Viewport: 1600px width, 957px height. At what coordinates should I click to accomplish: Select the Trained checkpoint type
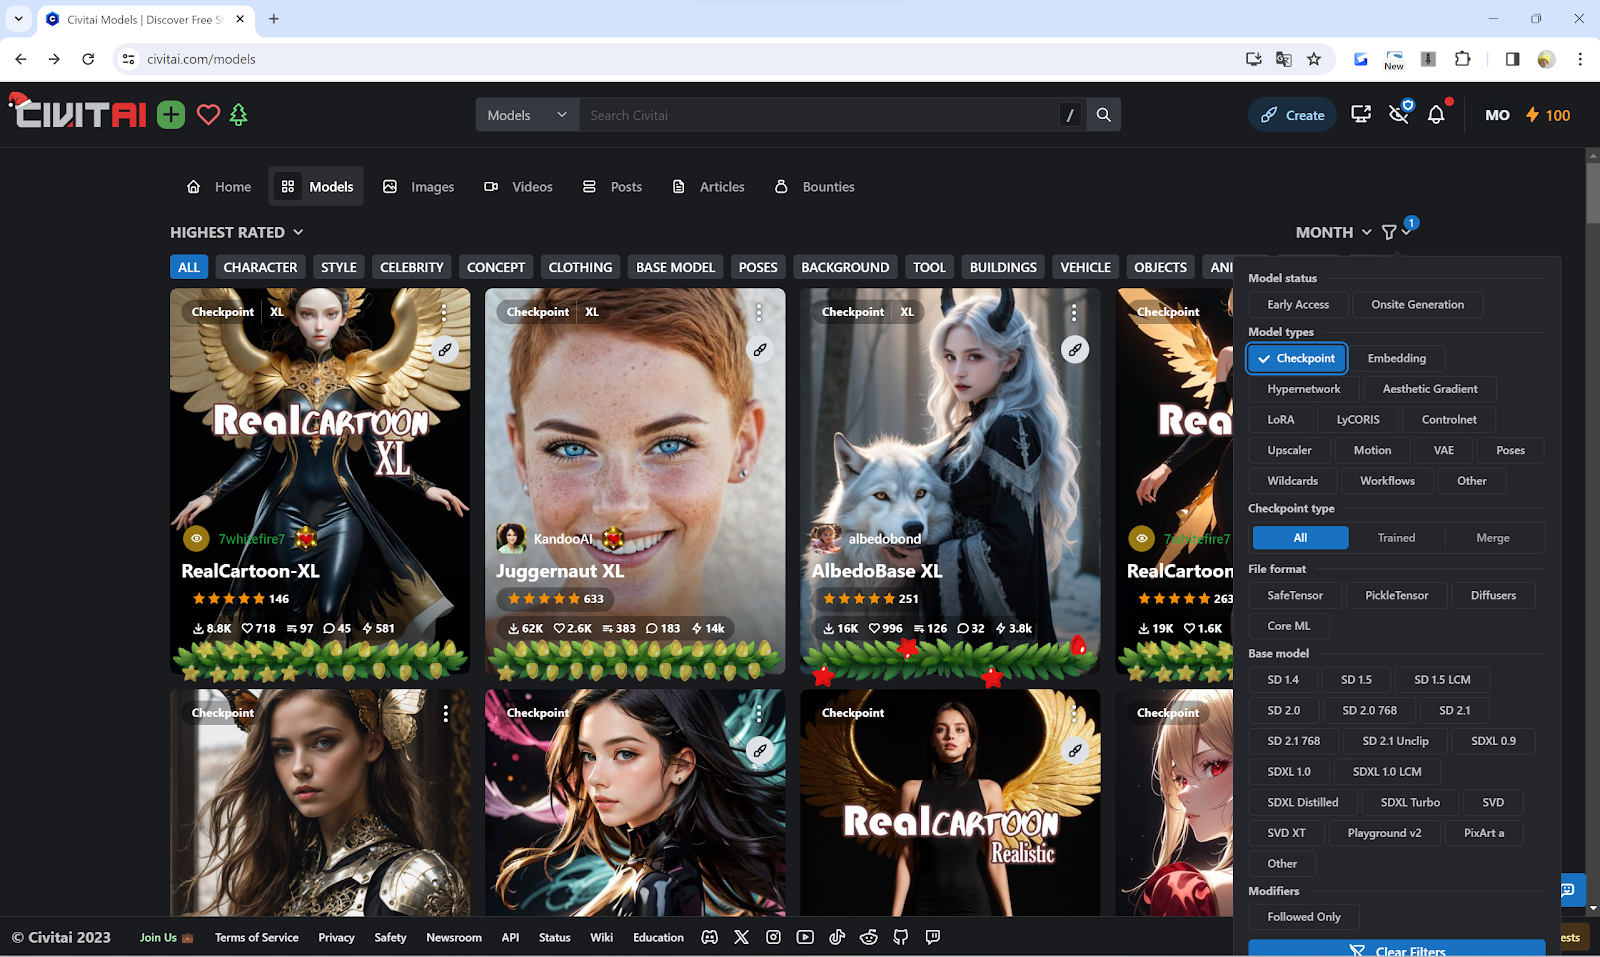(1396, 538)
